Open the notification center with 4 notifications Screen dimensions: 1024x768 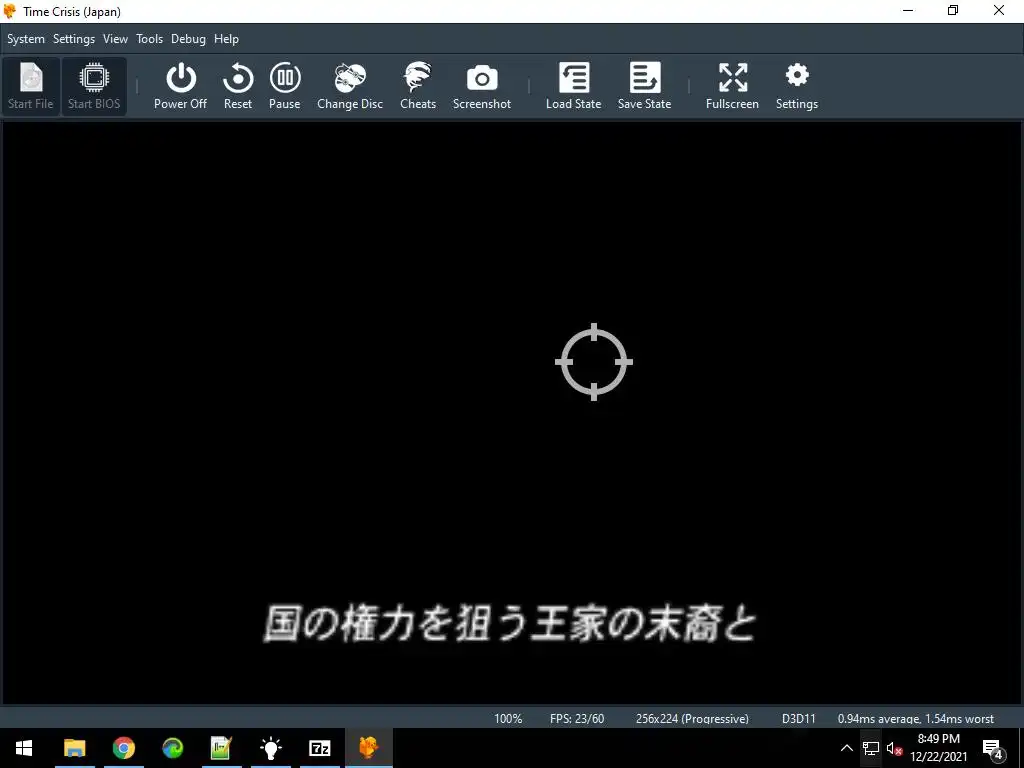[x=993, y=748]
